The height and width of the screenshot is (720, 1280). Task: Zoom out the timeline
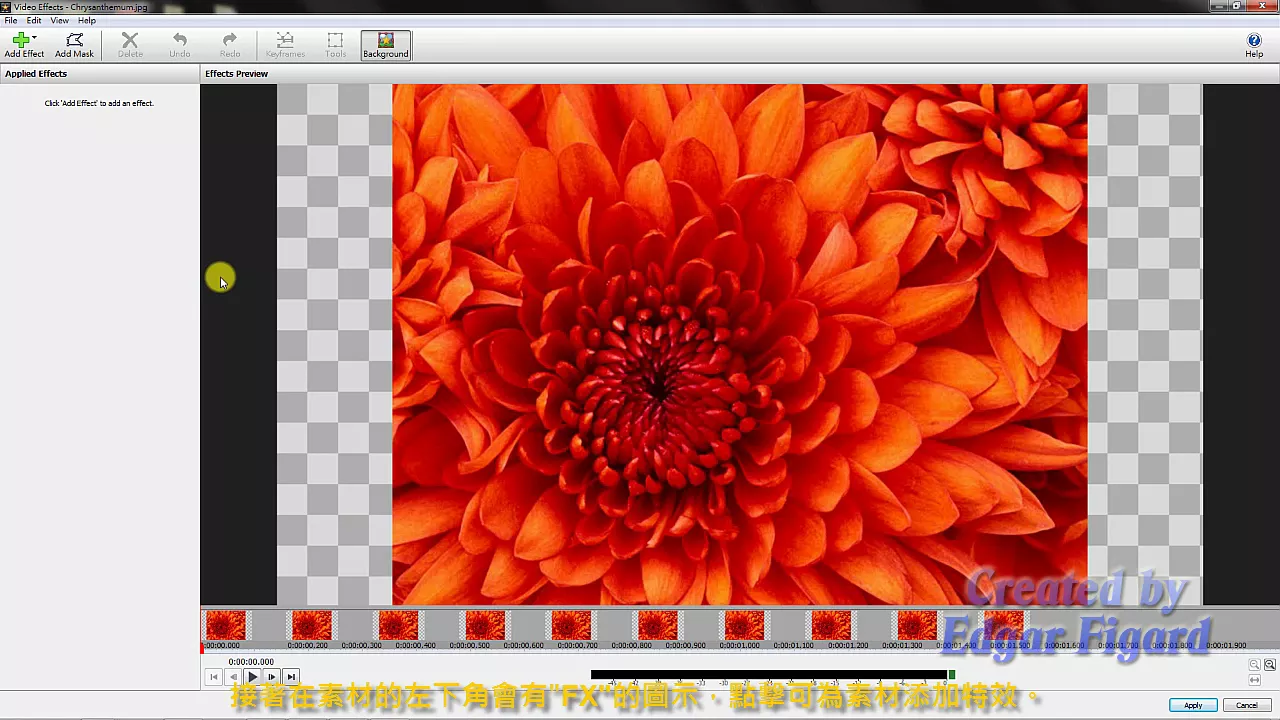coord(1254,665)
